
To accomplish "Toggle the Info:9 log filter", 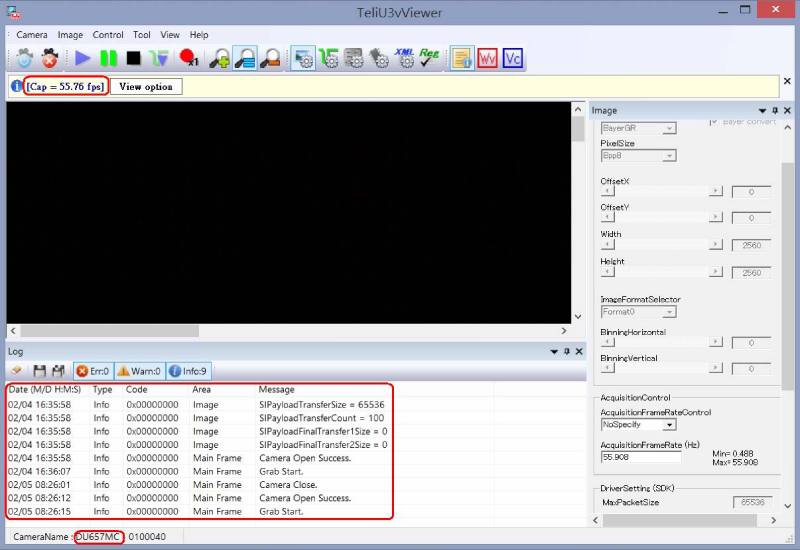I will (187, 371).
